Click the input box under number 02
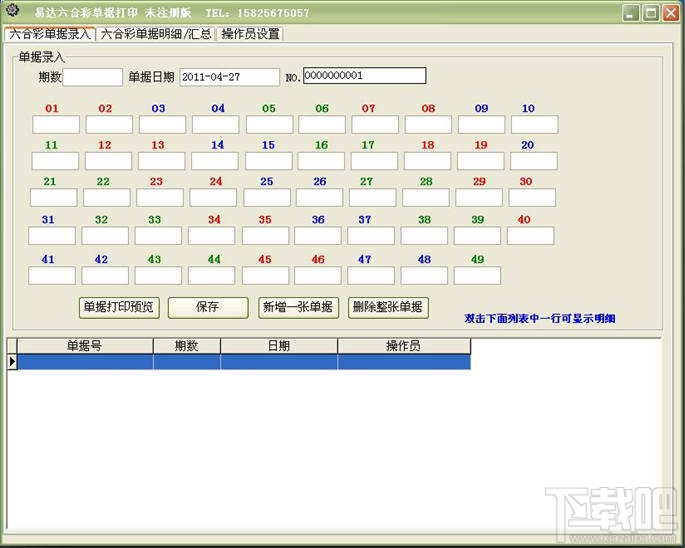The height and width of the screenshot is (548, 685). [x=109, y=125]
